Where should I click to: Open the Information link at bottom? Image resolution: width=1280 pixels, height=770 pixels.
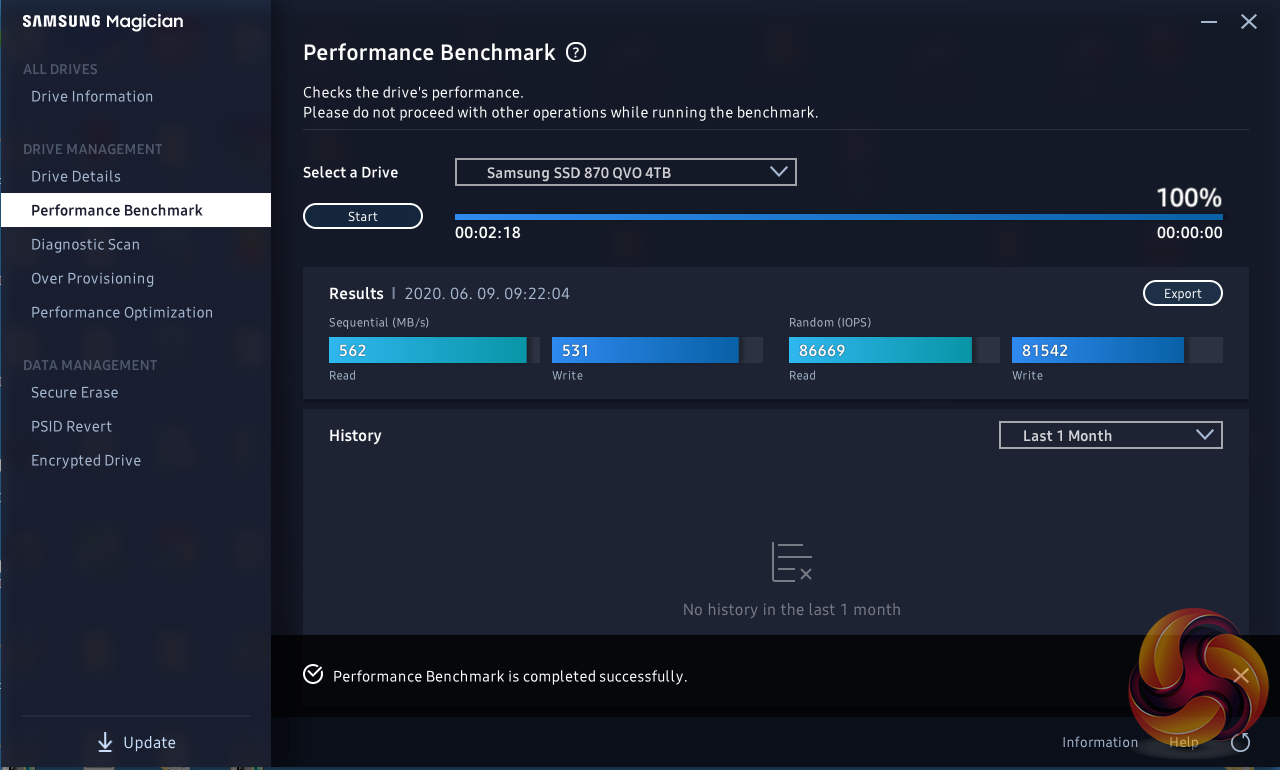coord(1099,742)
